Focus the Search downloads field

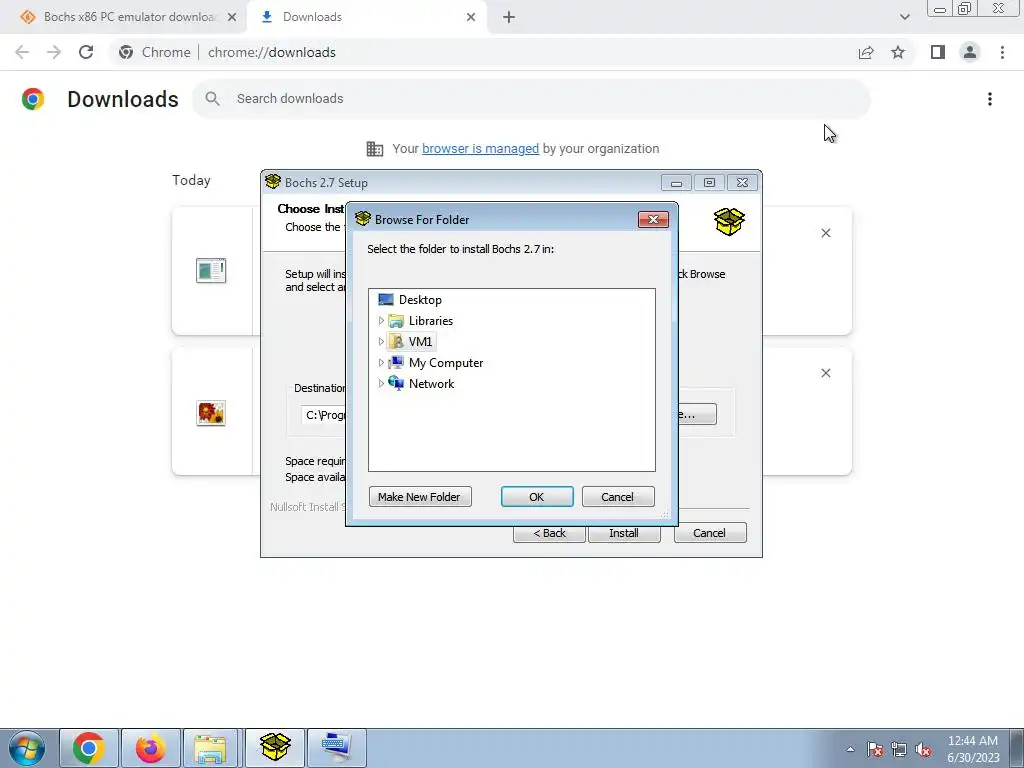530,99
